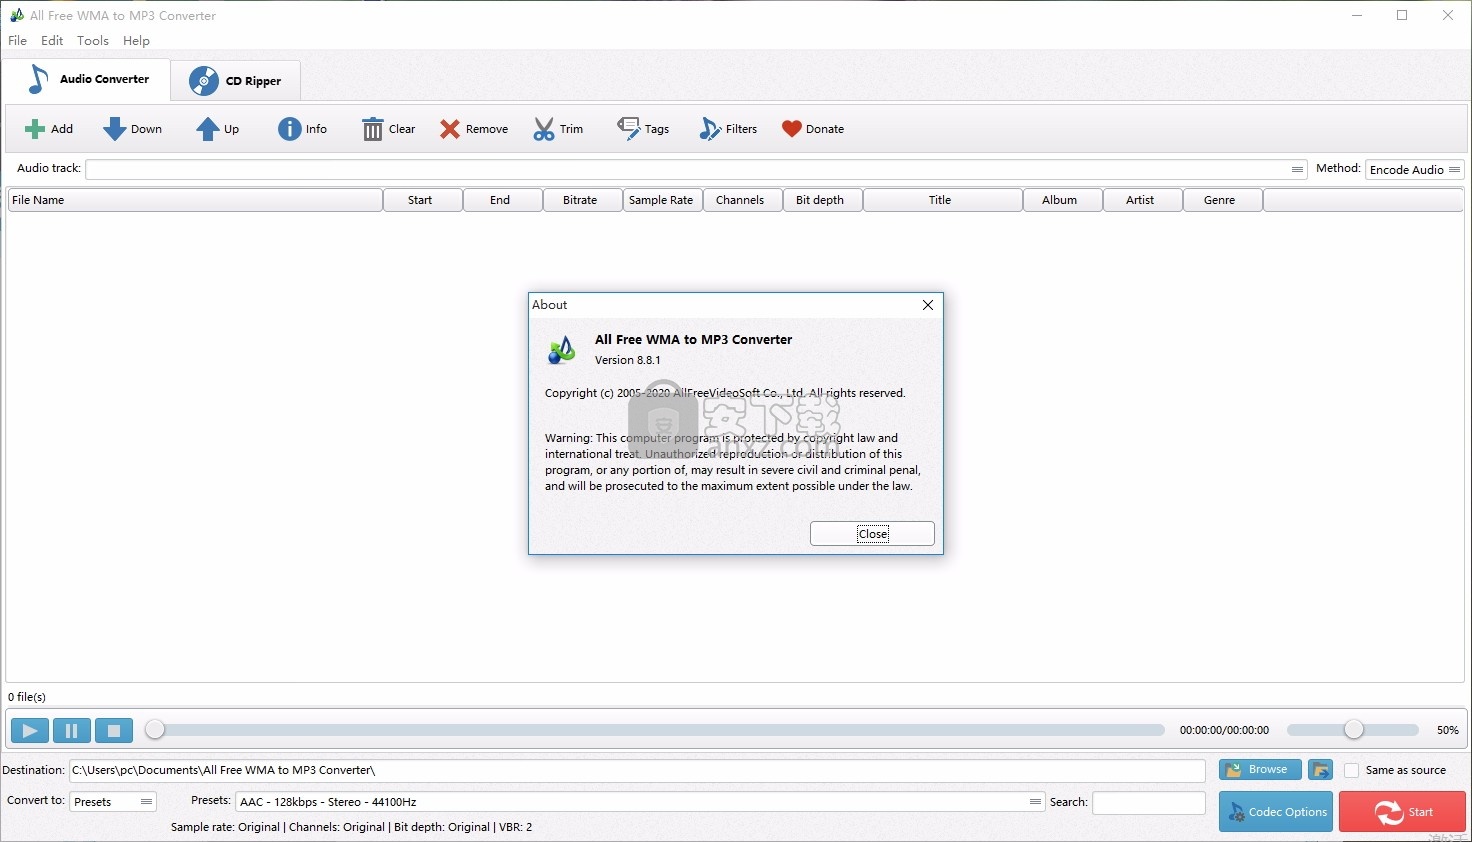Play the audio preview
The image size is (1472, 842).
coord(30,731)
